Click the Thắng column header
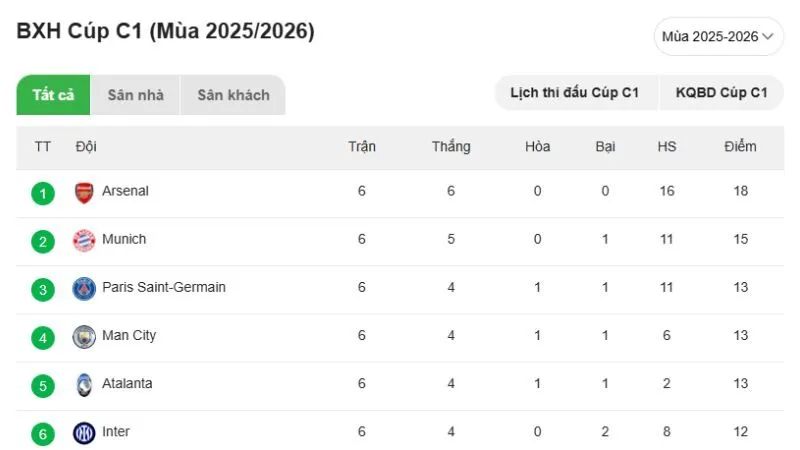This screenshot has width=800, height=450. click(x=451, y=147)
